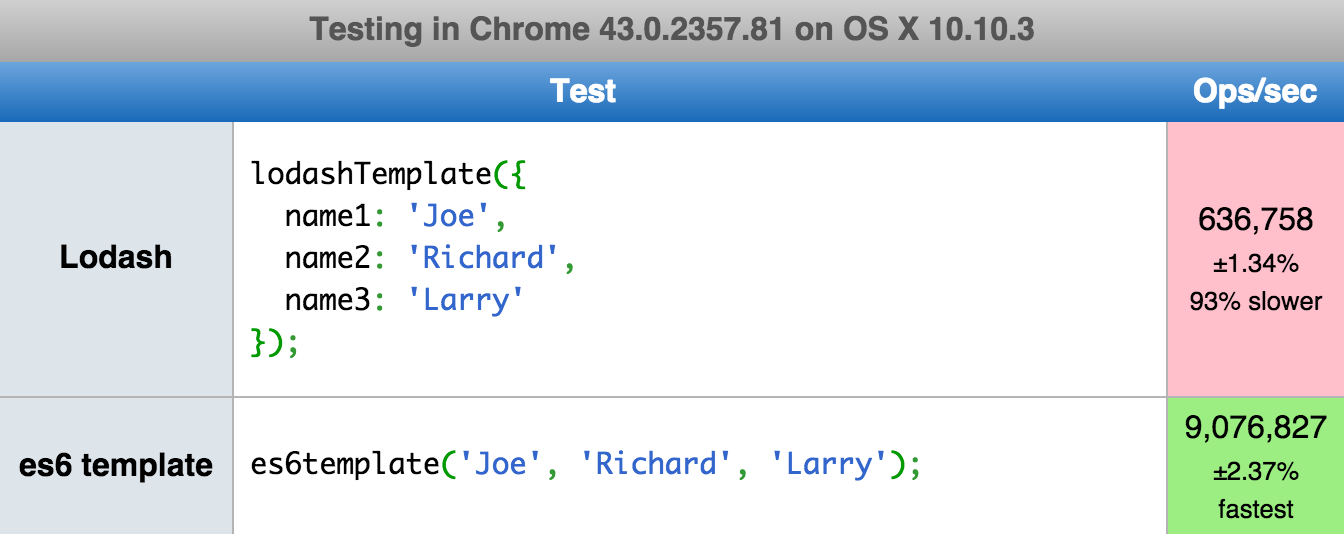Click the 9,076,827 ops/sec result
The height and width of the screenshot is (536, 1344).
pos(1255,429)
